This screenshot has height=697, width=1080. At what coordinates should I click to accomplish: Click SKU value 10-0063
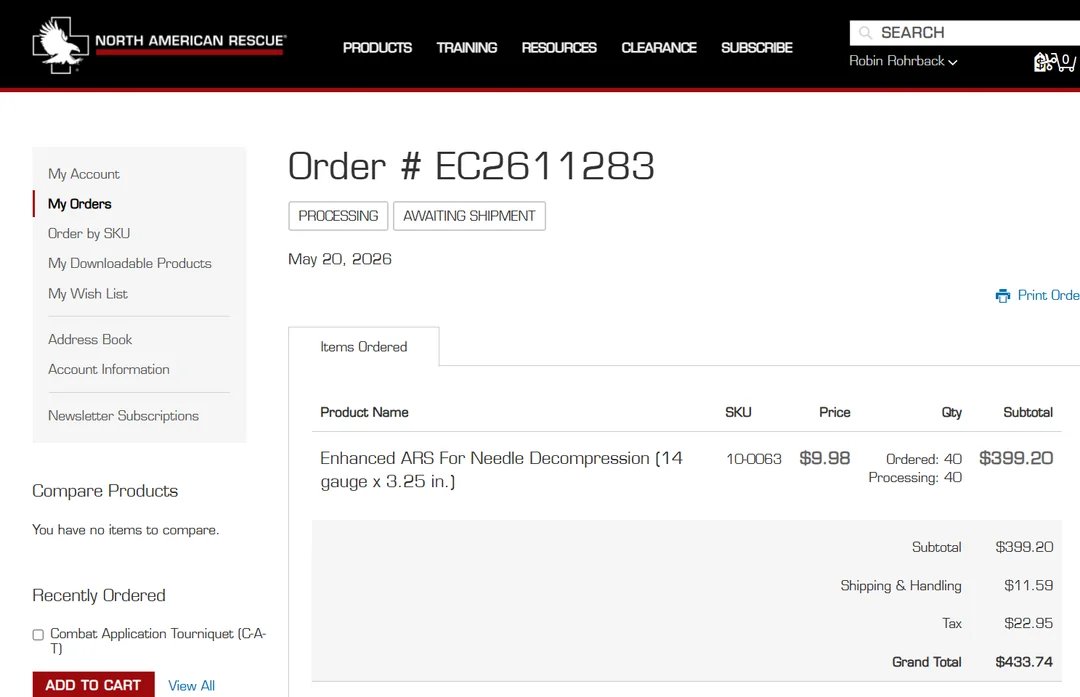click(x=754, y=459)
